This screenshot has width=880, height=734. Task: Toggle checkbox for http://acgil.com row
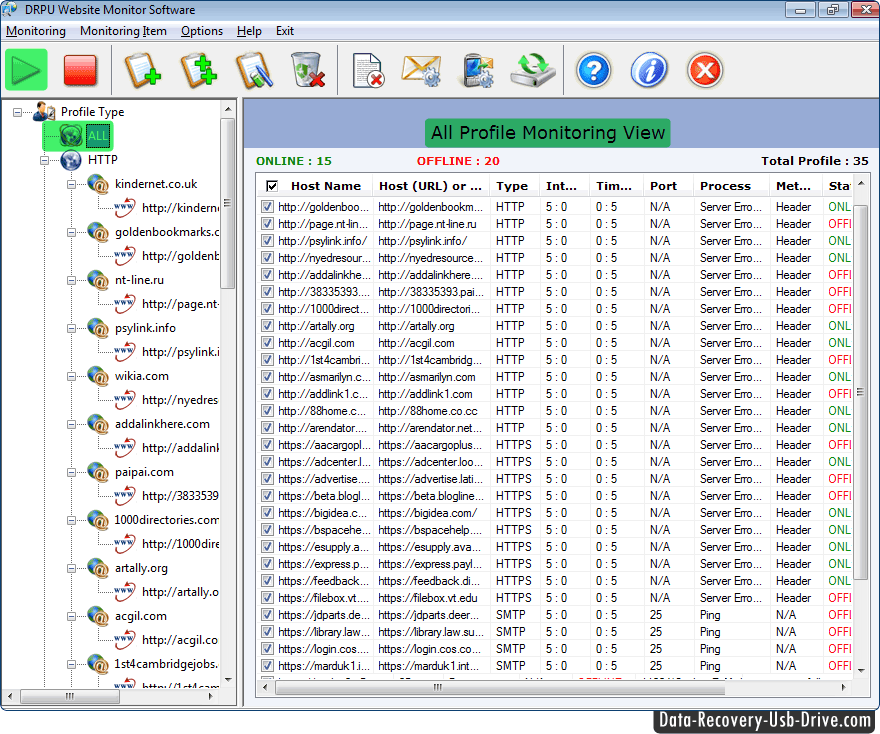click(x=268, y=342)
